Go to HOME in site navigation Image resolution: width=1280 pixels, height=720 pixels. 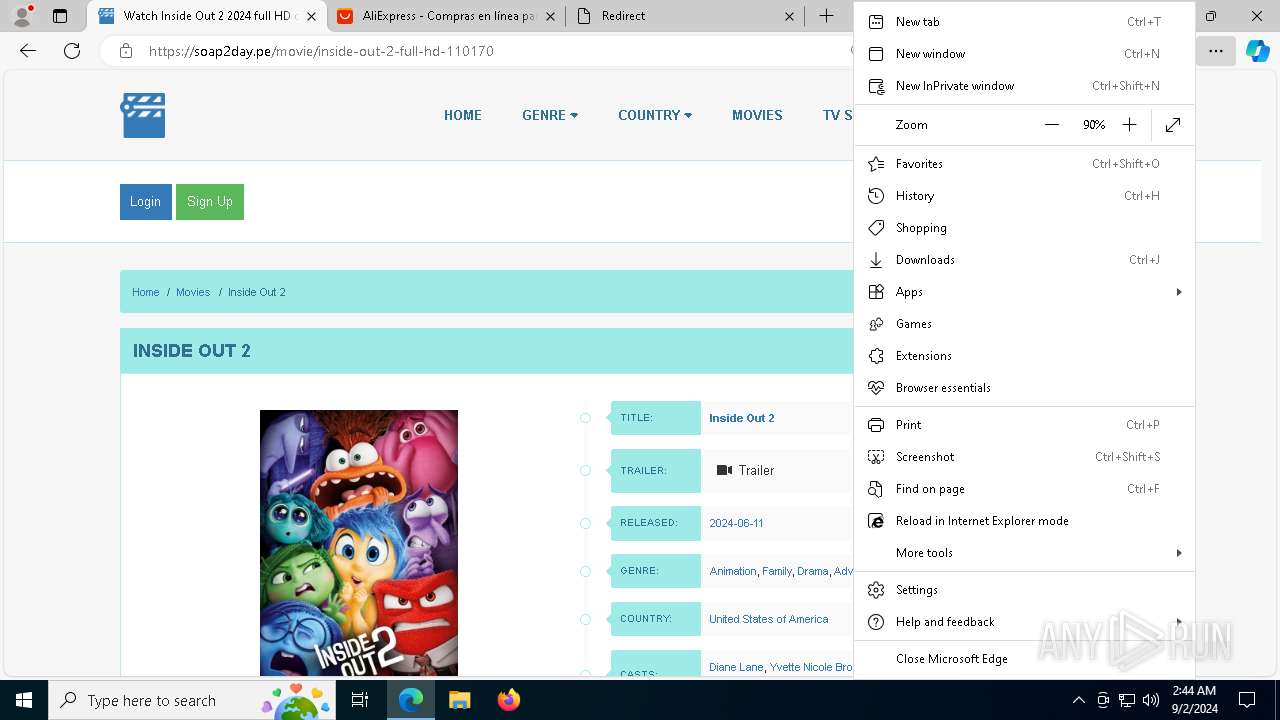[x=463, y=115]
